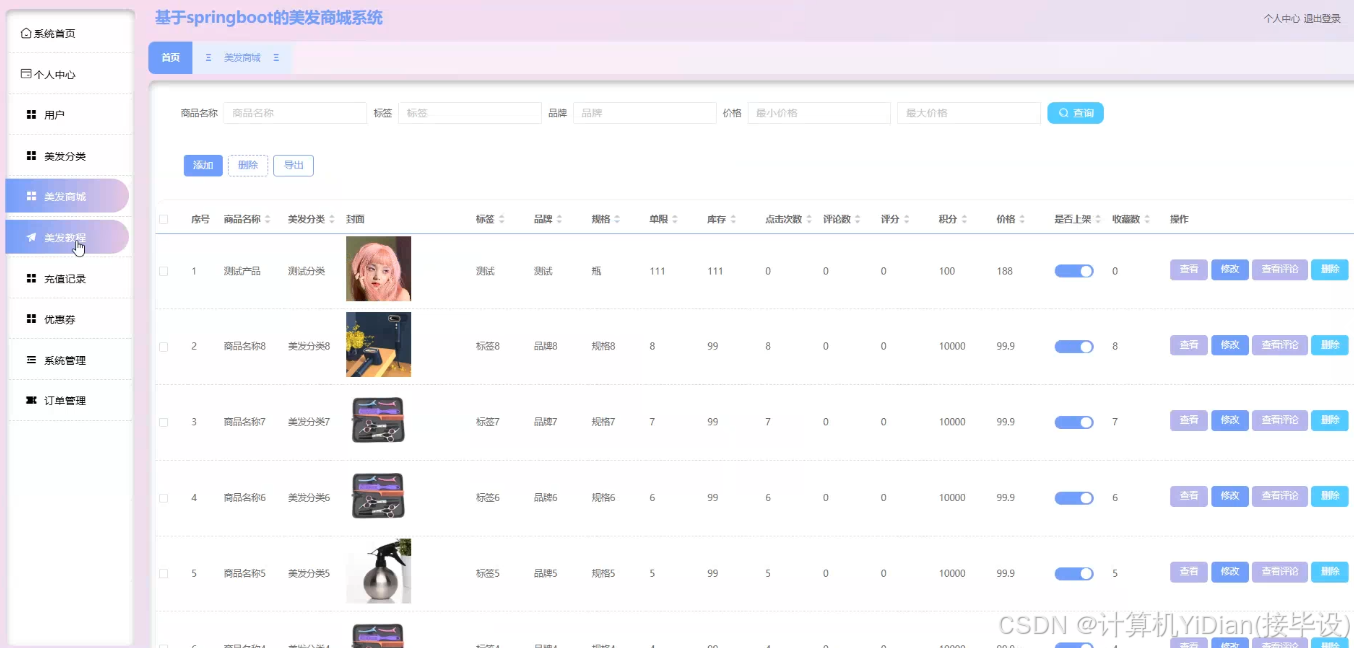
Task: Click the 标签 search input
Action: (x=469, y=113)
